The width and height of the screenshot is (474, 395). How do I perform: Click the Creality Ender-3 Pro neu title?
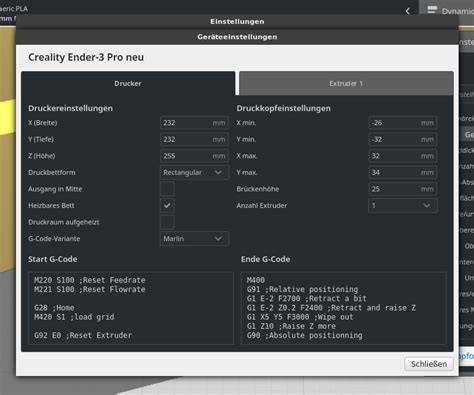click(x=86, y=57)
